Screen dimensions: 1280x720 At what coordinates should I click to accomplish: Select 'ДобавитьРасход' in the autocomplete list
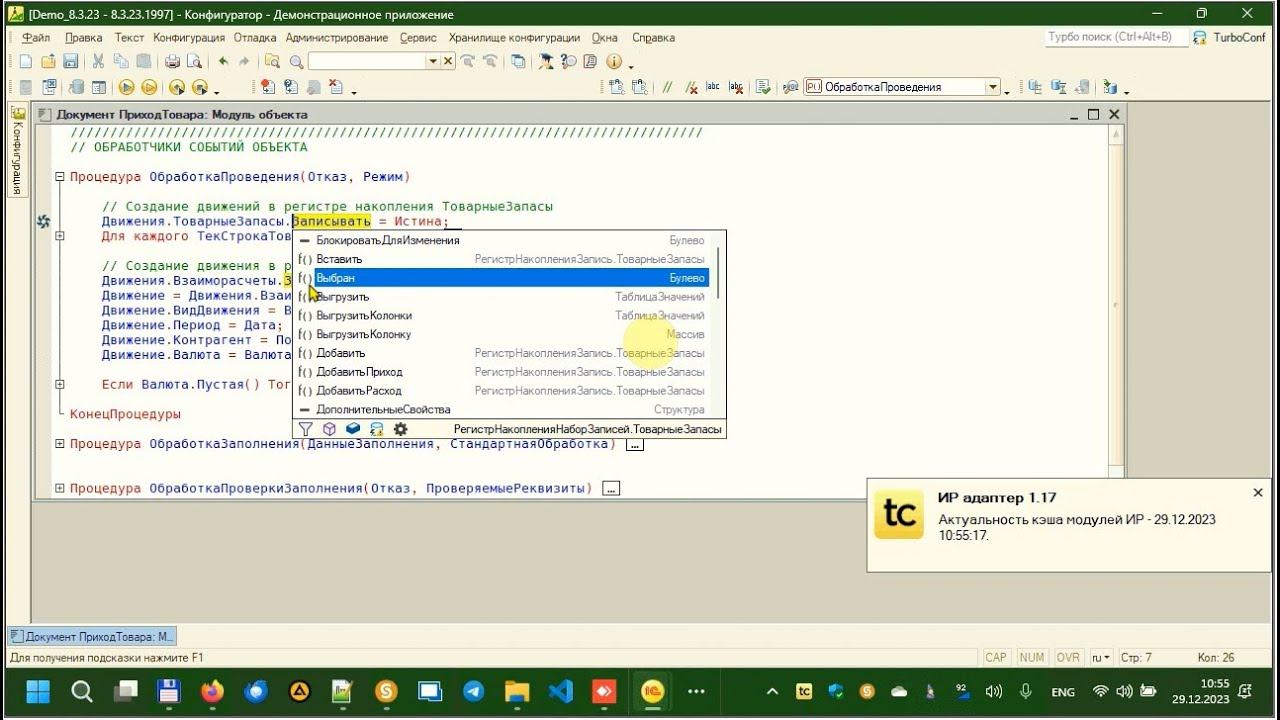tap(503, 390)
